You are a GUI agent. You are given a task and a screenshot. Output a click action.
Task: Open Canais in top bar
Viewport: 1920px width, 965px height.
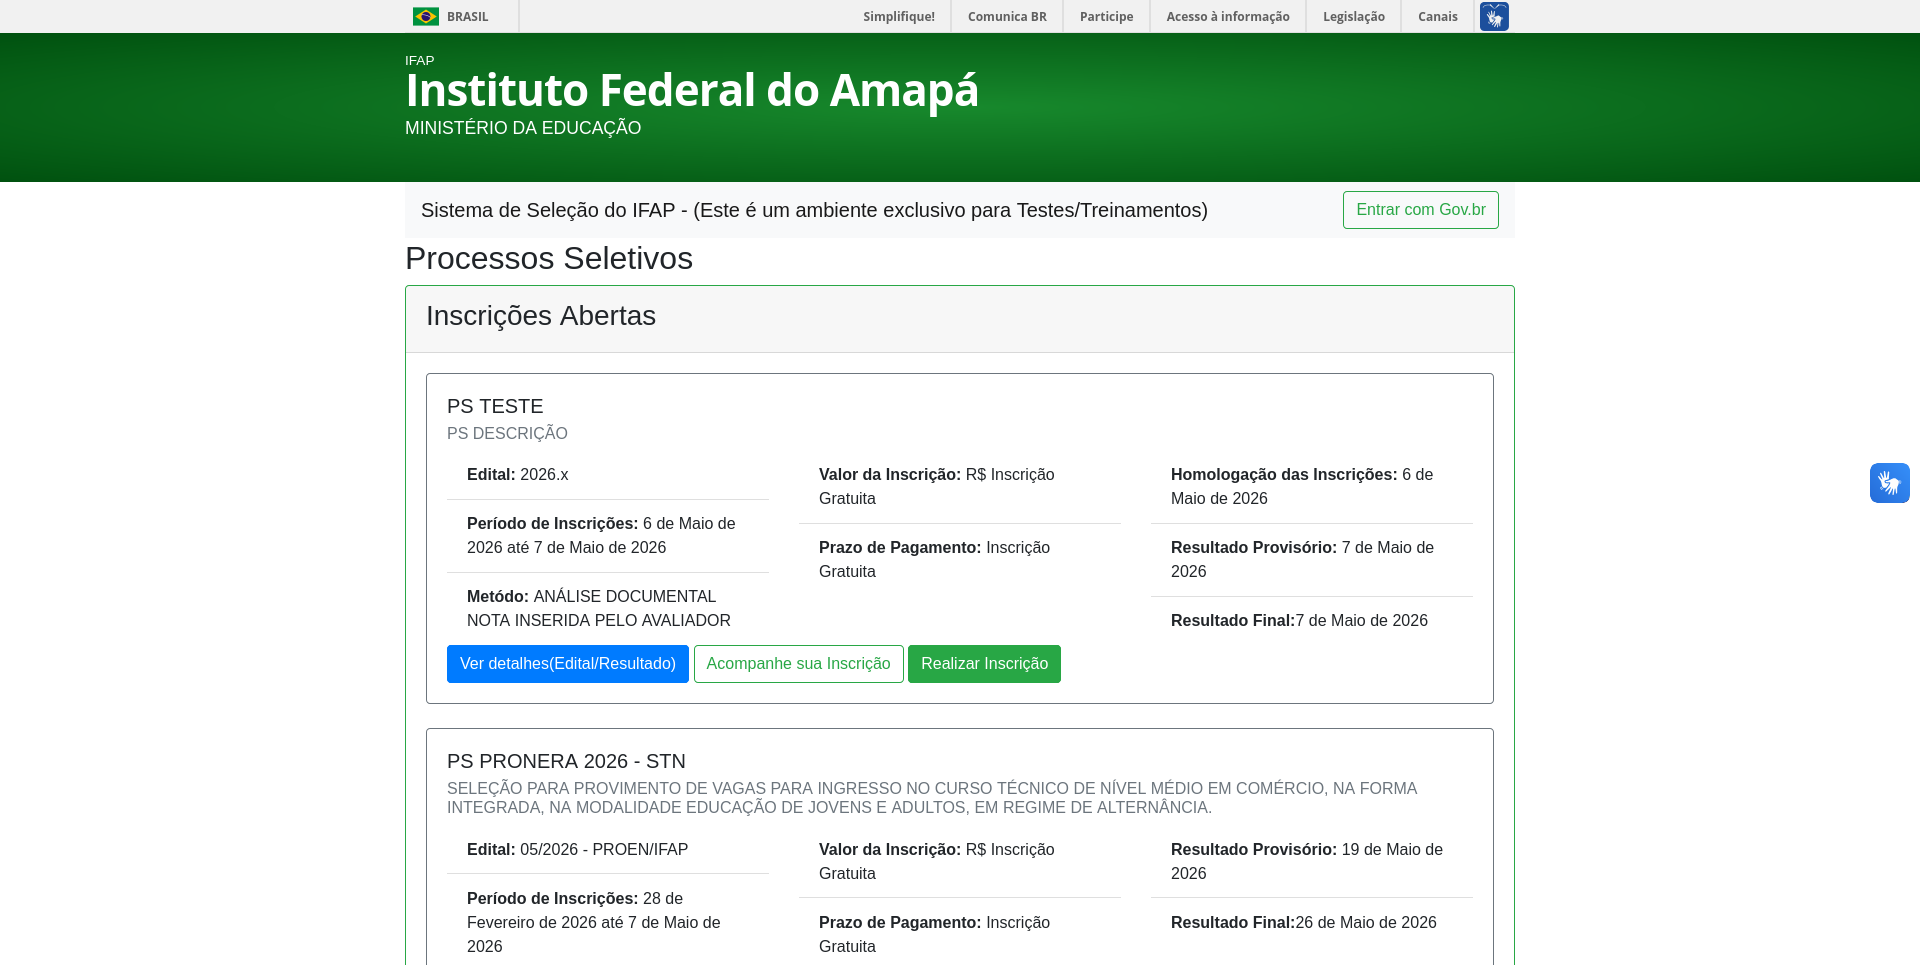[1438, 17]
